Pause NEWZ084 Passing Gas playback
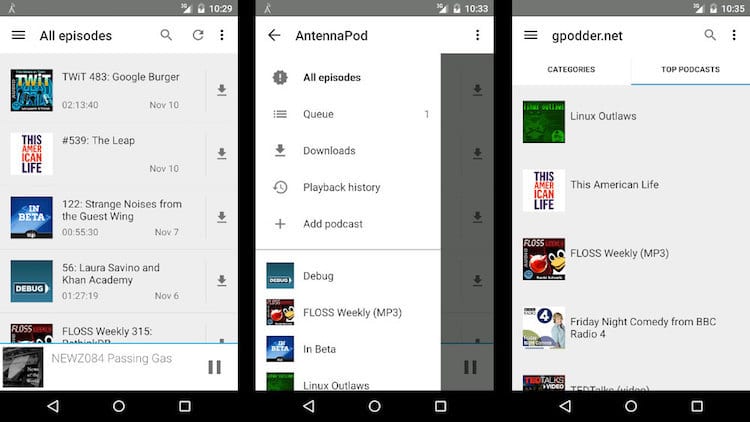This screenshot has height=422, width=750. point(215,367)
